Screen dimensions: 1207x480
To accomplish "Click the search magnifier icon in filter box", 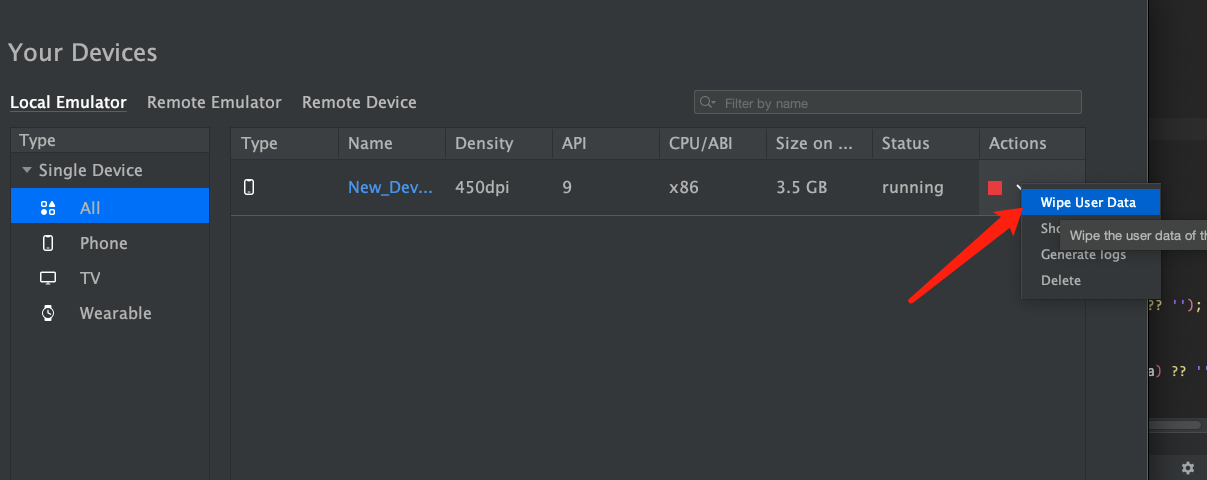I will [708, 102].
